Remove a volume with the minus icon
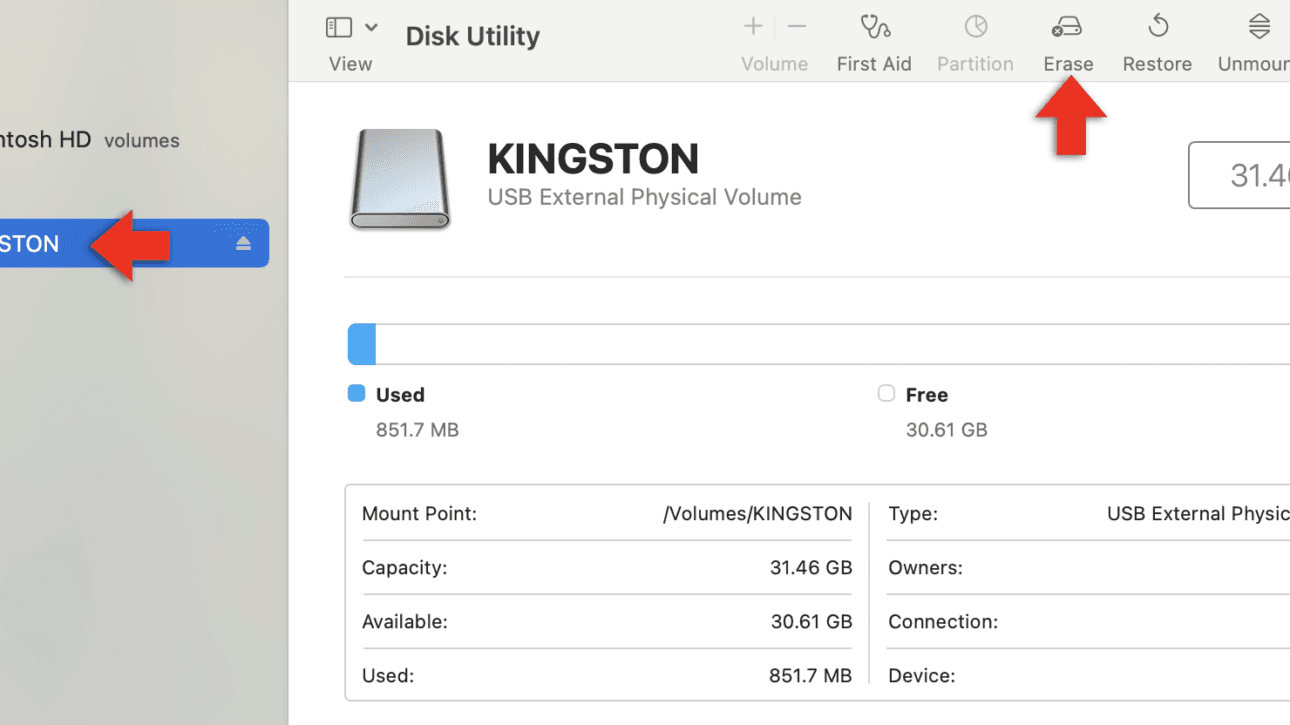Screen dimensions: 1290x725 [797, 27]
